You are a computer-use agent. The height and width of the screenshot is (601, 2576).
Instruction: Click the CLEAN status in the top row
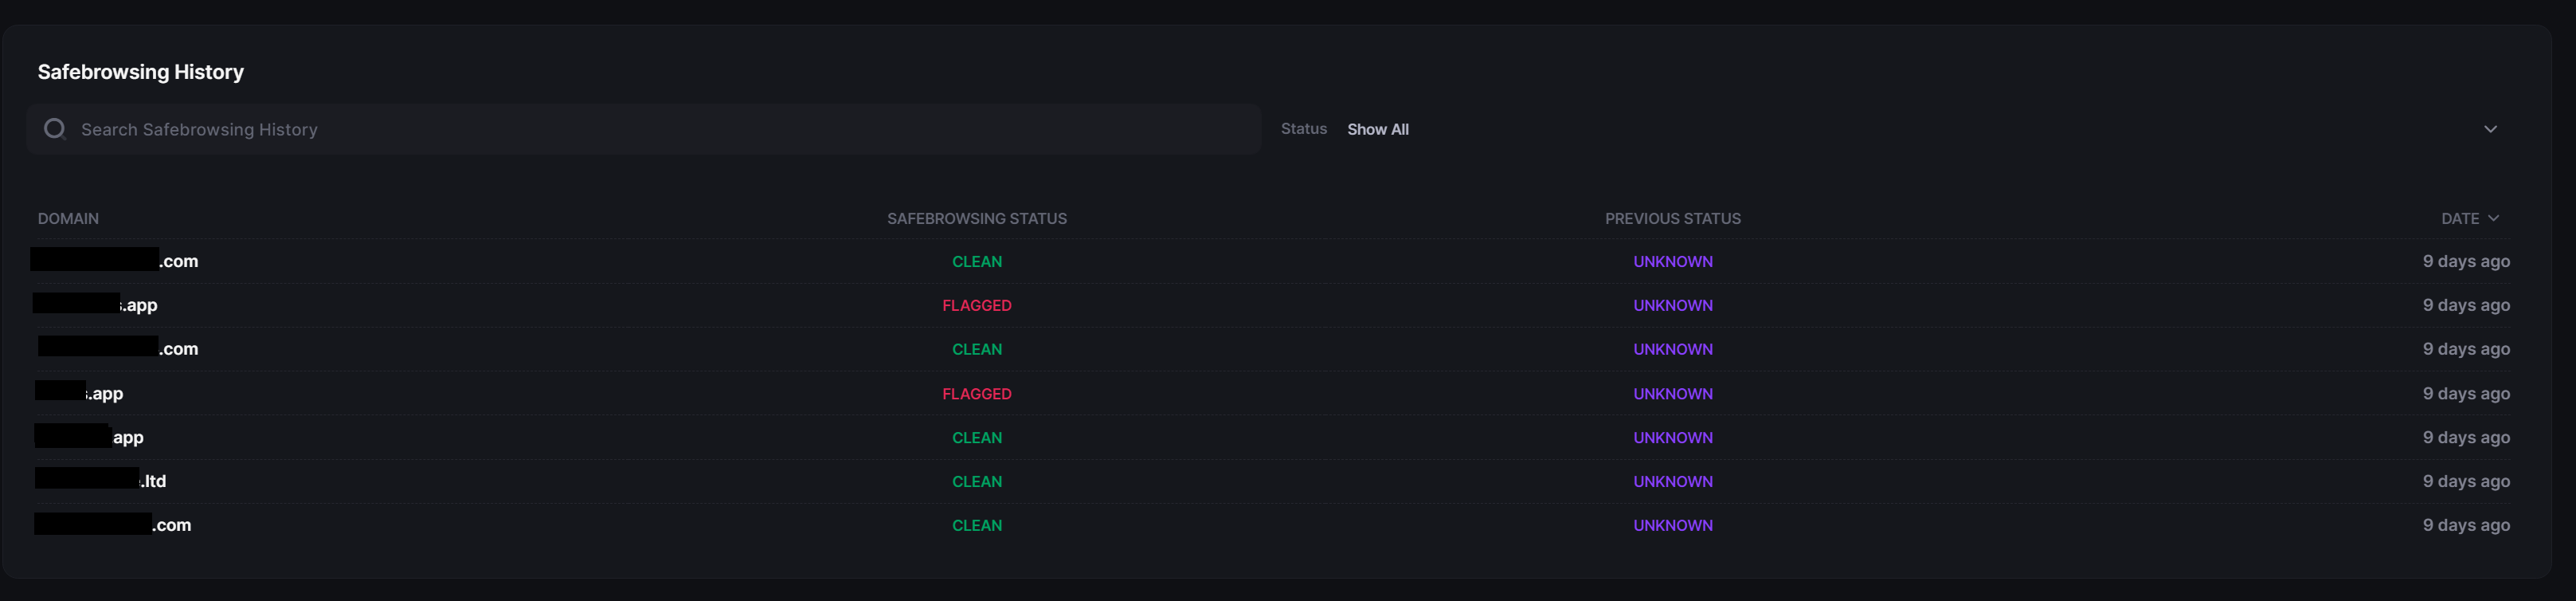click(976, 261)
